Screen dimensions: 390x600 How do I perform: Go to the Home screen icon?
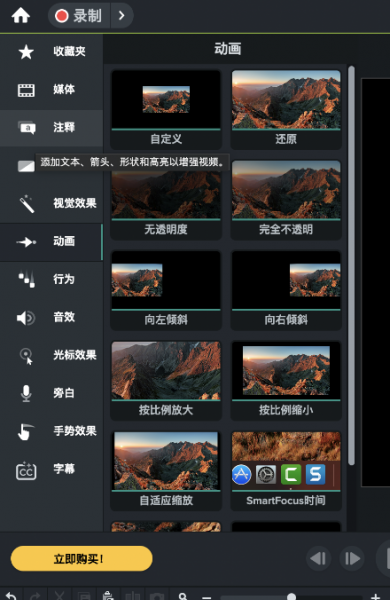tap(21, 16)
